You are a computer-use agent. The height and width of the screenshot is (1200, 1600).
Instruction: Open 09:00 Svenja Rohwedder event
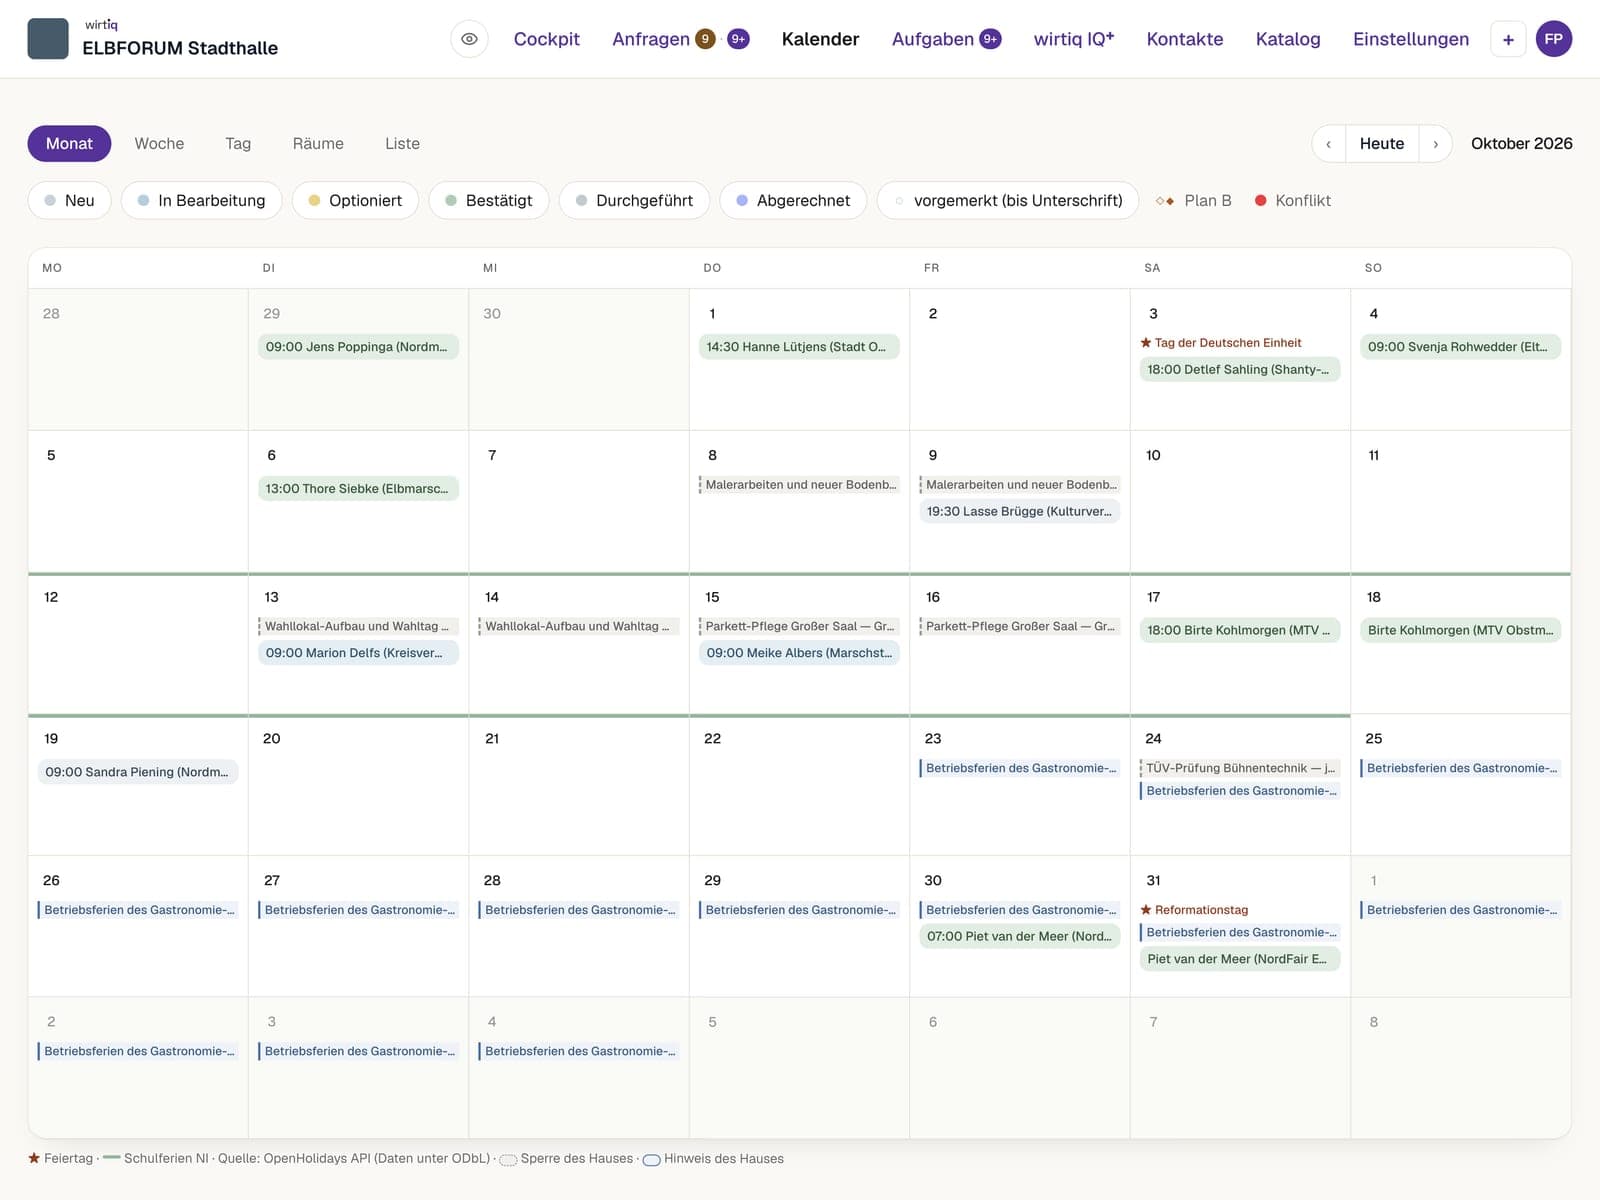(x=1460, y=347)
